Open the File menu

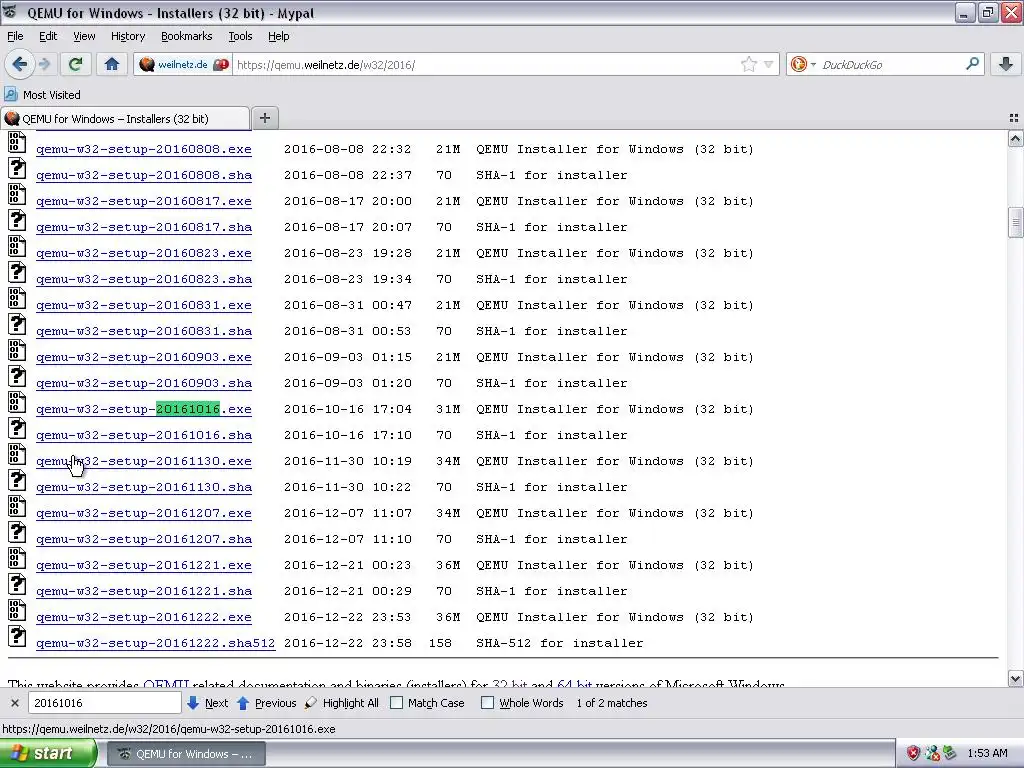coord(15,36)
